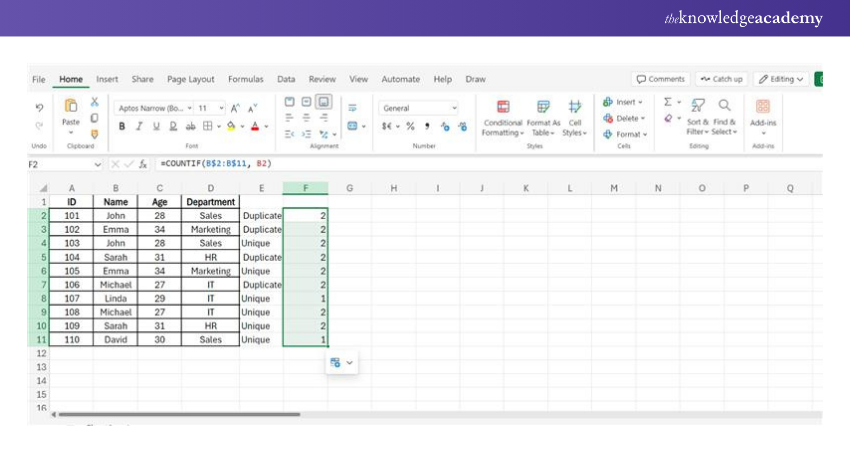
Task: Click the AutoSum sigma icon
Action: pos(669,102)
